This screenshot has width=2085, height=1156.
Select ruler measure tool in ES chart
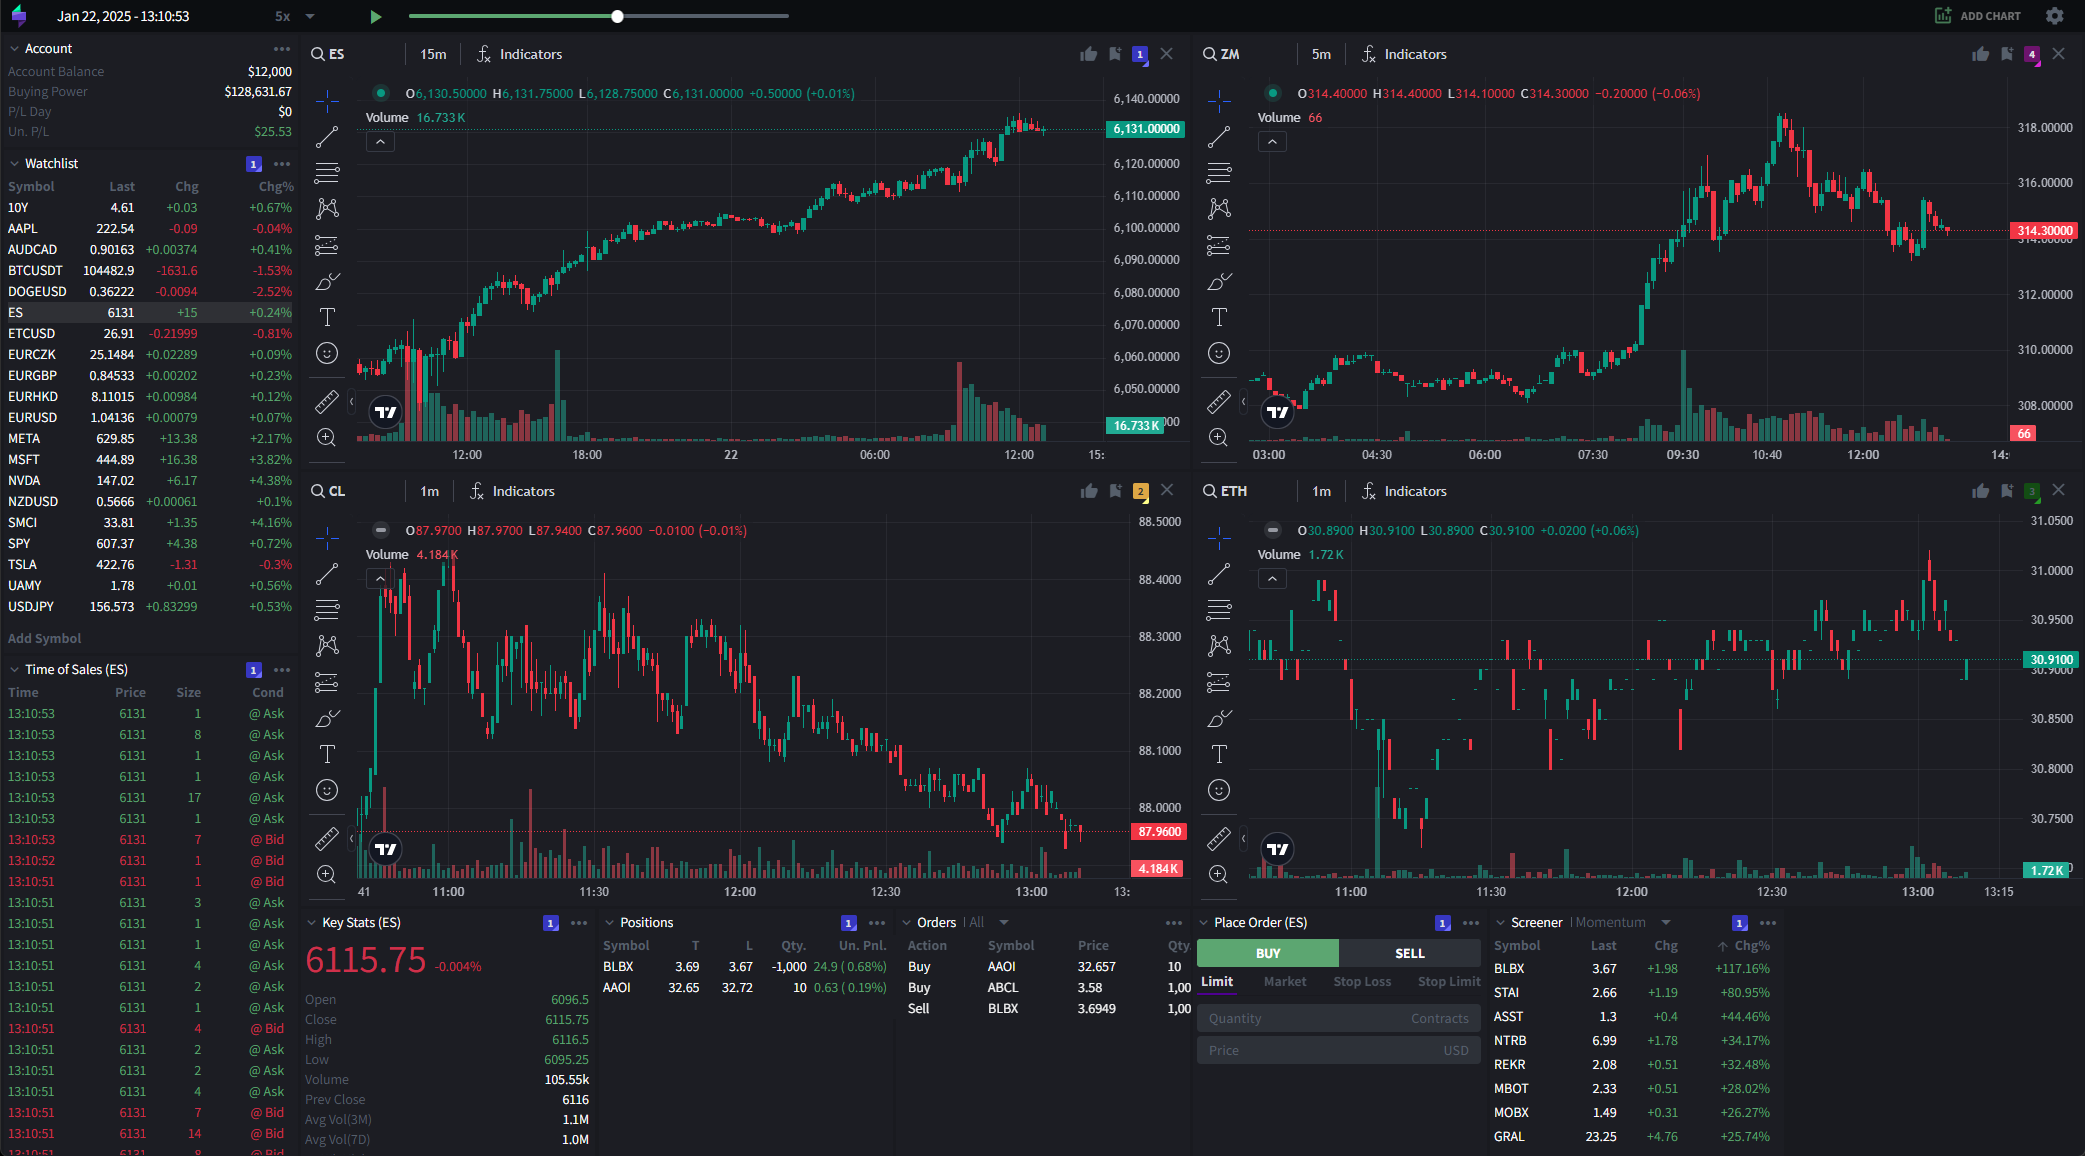pos(327,401)
